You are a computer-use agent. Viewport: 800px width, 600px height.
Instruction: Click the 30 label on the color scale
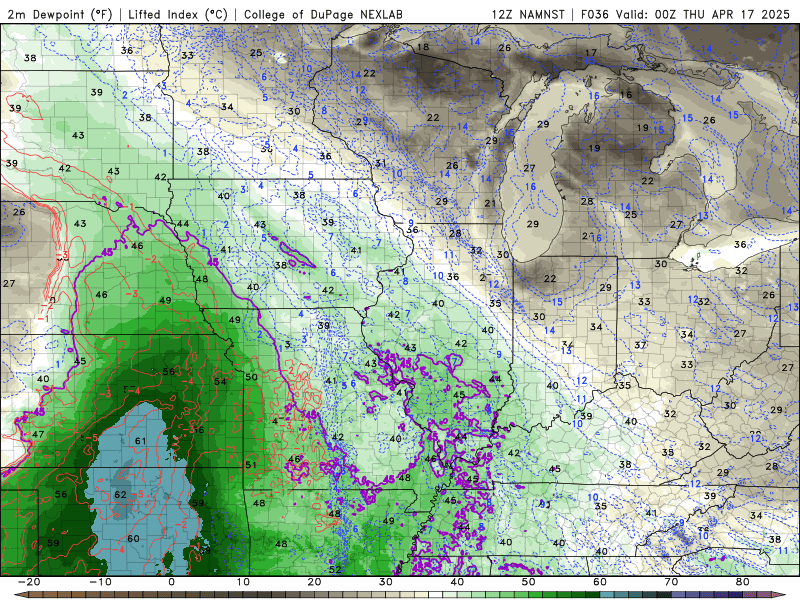click(386, 582)
